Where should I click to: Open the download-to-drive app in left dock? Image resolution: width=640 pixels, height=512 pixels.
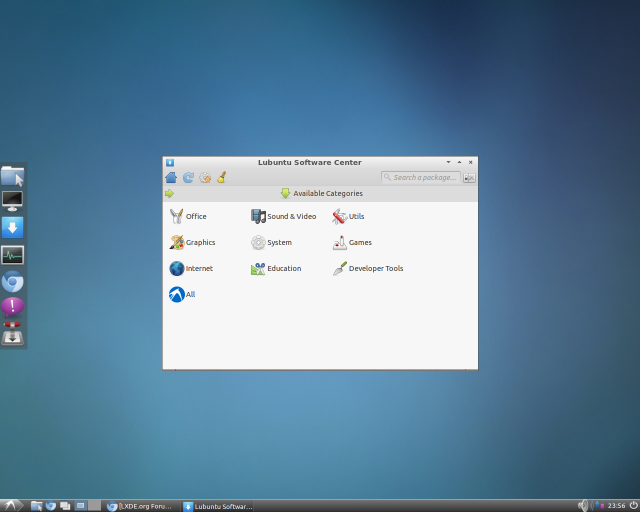pos(12,334)
